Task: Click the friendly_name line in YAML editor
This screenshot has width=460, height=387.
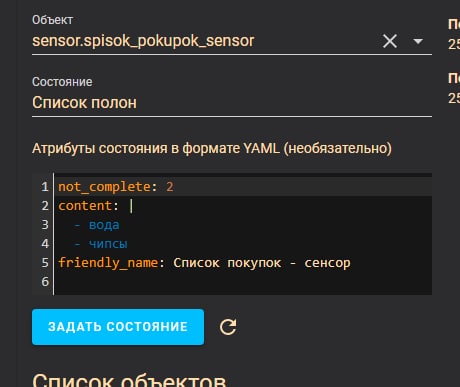Action: (244, 263)
